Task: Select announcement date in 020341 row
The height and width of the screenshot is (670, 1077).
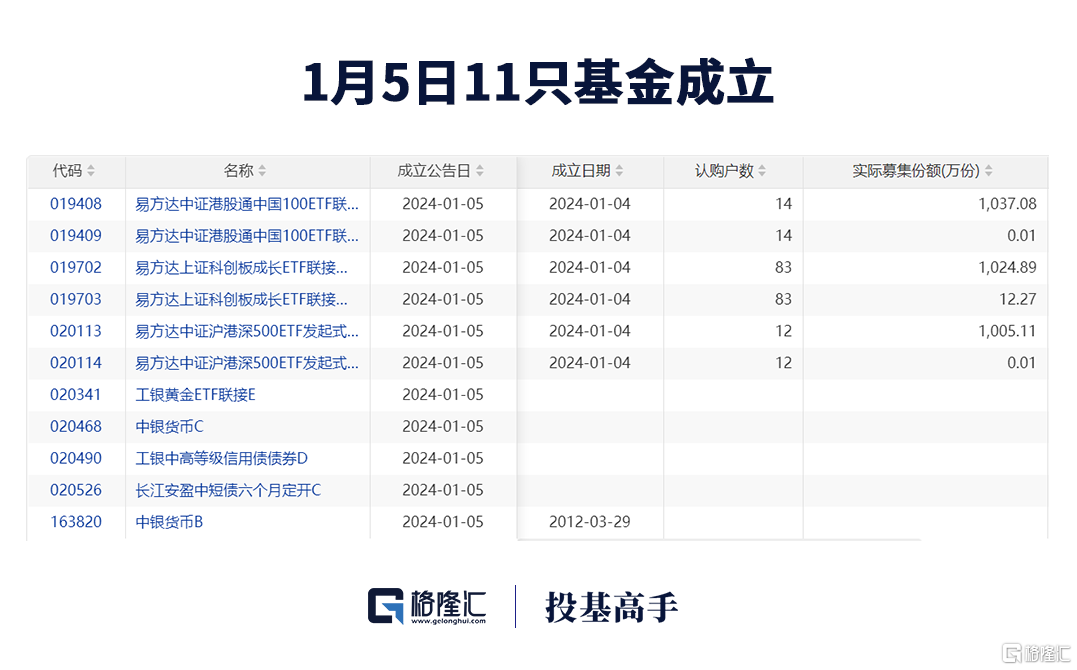Action: coord(443,394)
